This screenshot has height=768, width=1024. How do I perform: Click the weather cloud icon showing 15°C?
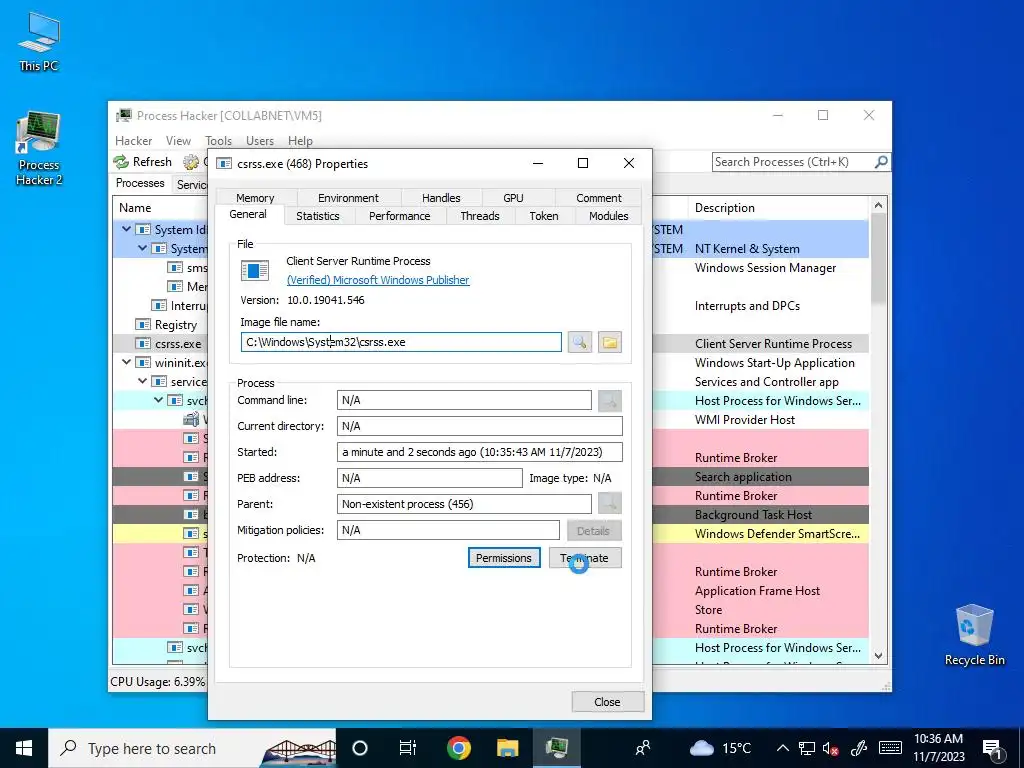pos(701,748)
